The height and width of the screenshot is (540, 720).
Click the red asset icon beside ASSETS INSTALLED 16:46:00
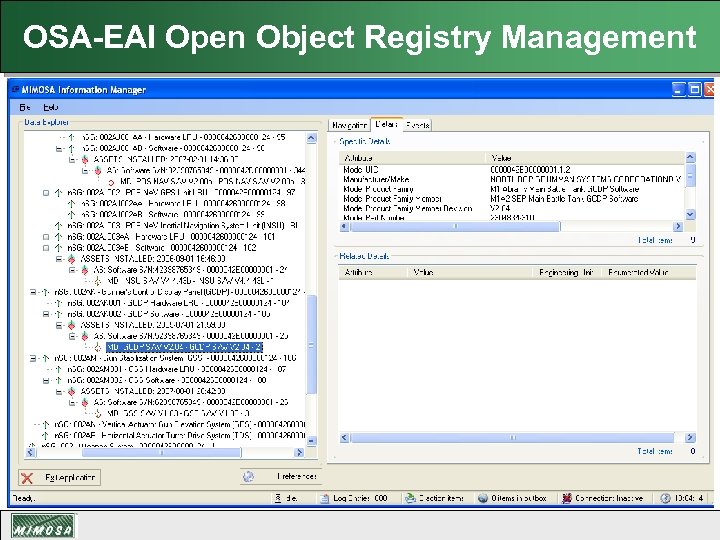pos(72,259)
